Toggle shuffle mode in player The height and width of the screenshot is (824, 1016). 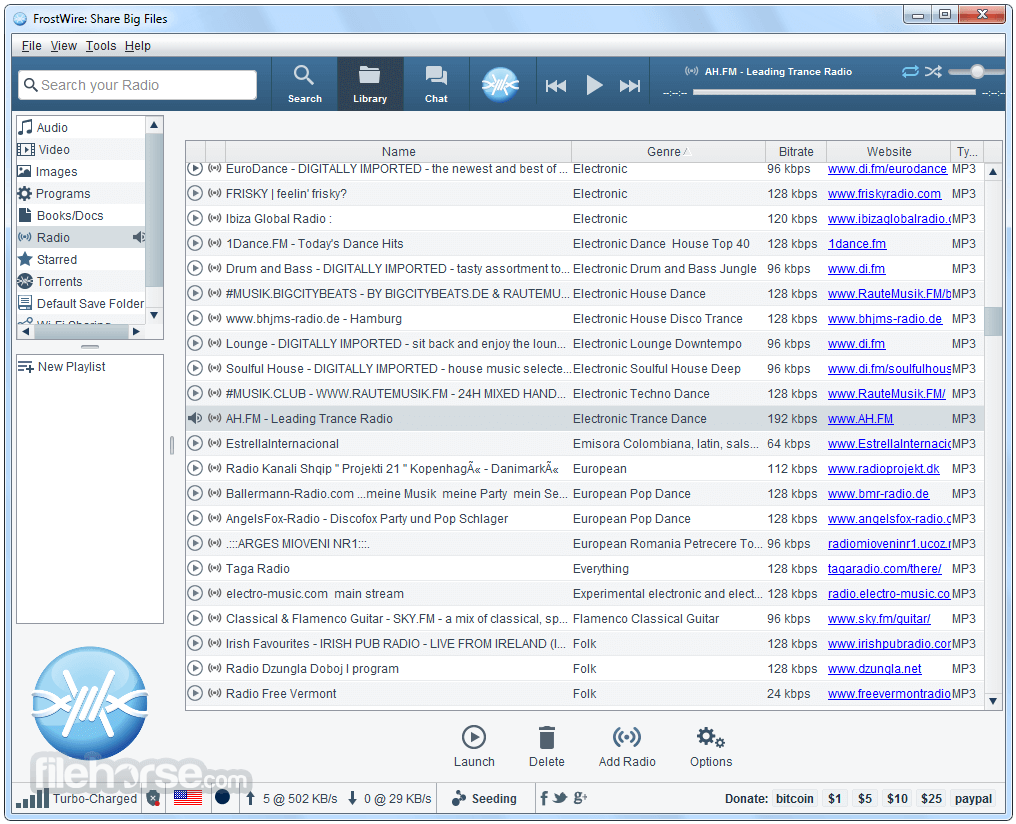(x=933, y=71)
